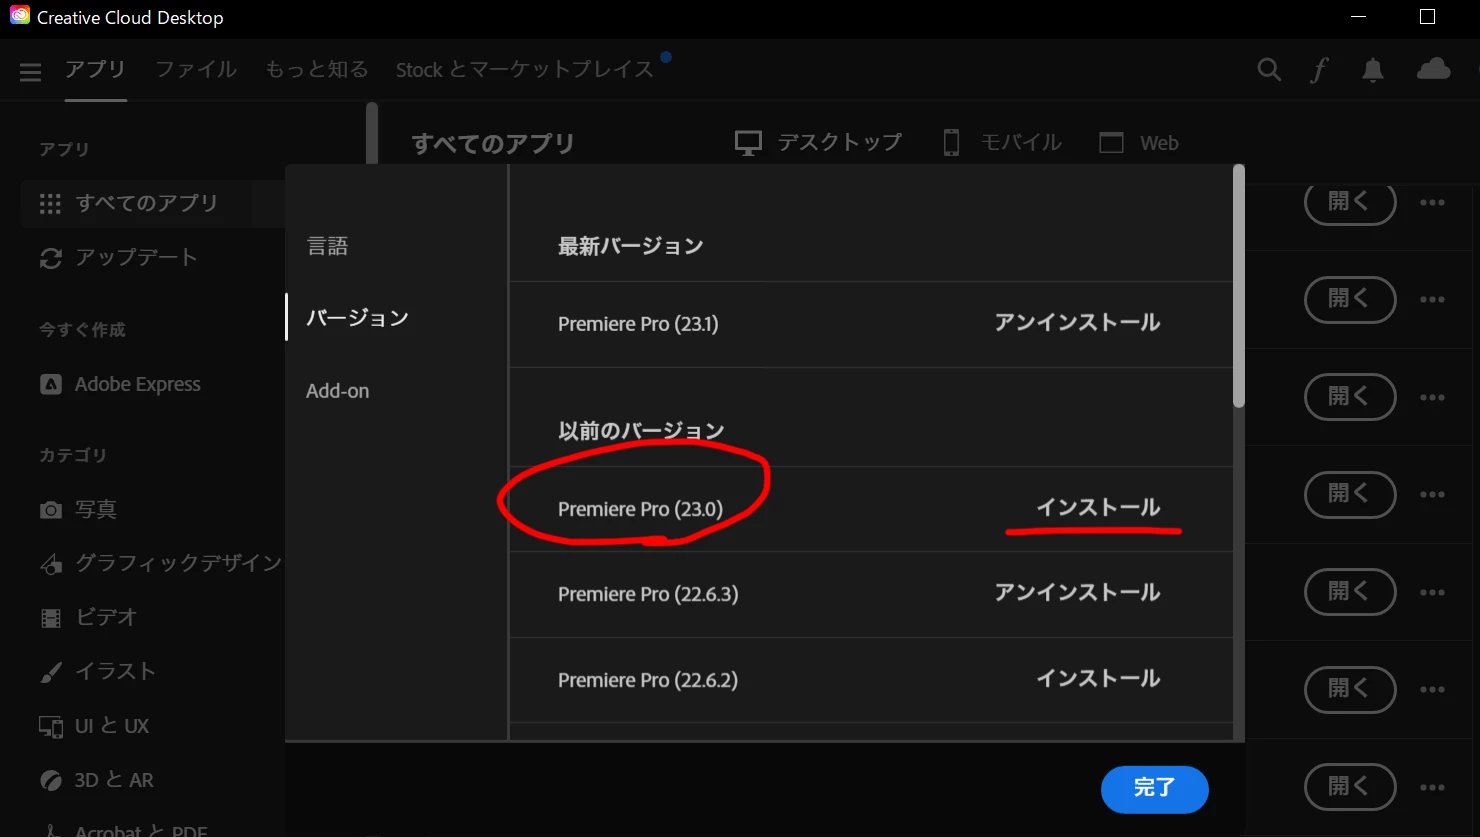This screenshot has width=1480, height=837.
Task: Uninstall Premiere Pro (23.1)
Action: tap(1077, 323)
